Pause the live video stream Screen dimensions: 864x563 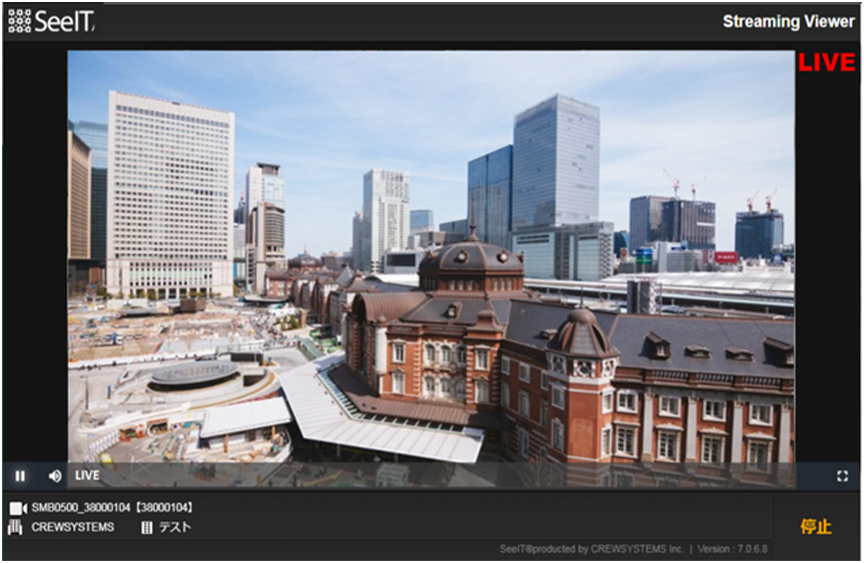(x=20, y=476)
